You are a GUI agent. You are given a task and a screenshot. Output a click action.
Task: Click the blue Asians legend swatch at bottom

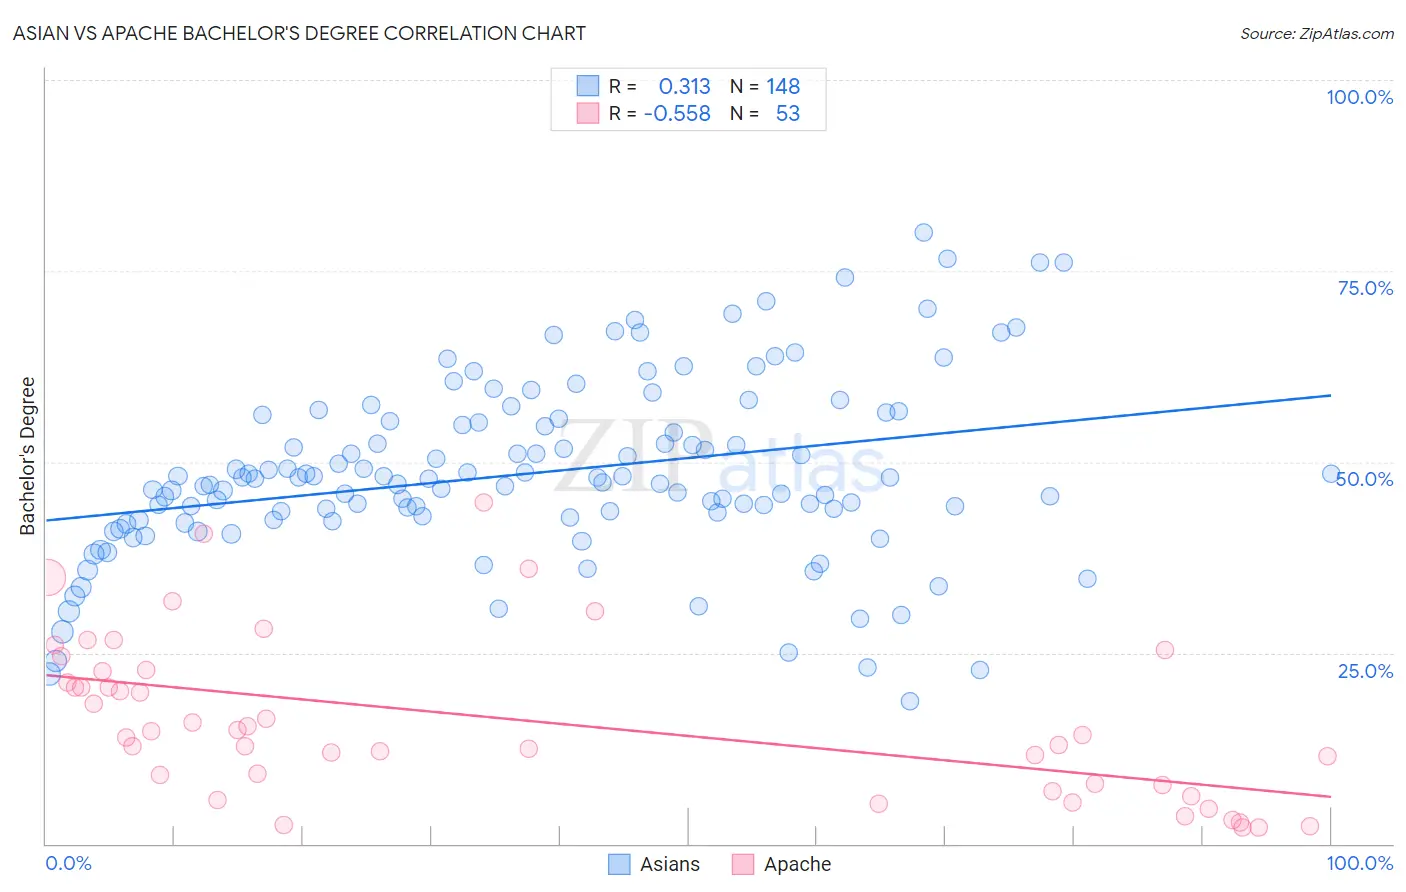tap(619, 864)
